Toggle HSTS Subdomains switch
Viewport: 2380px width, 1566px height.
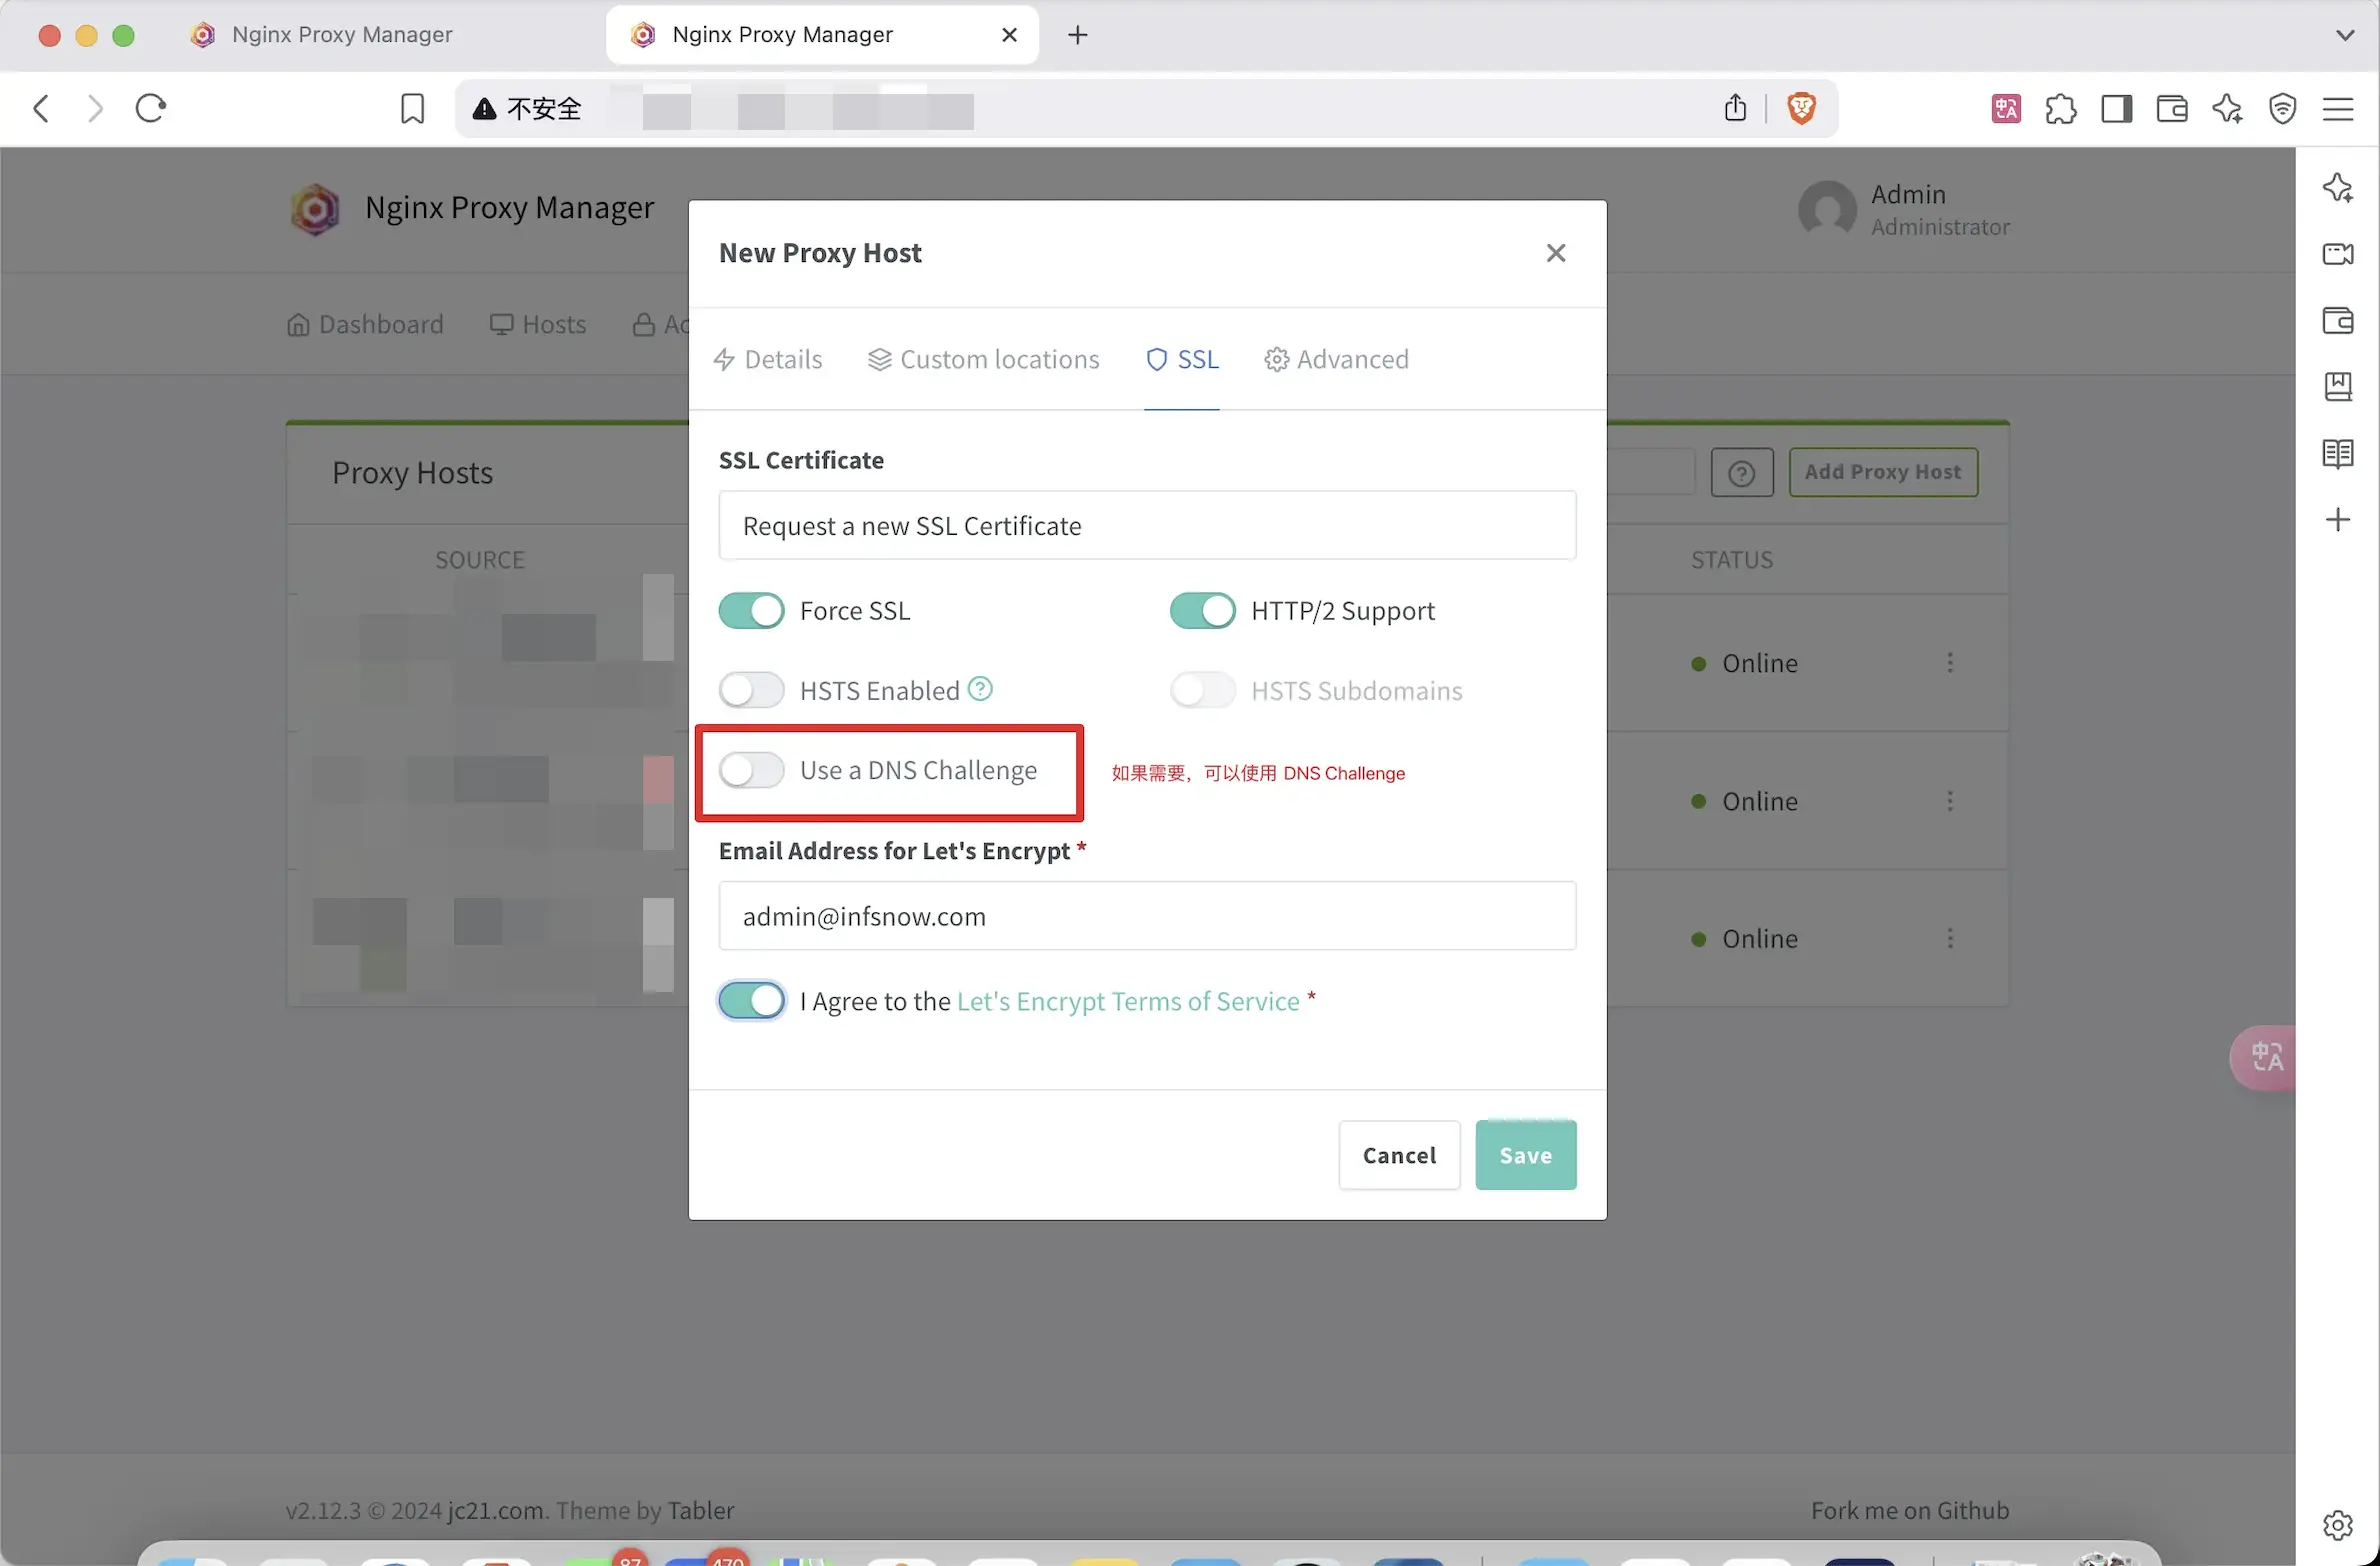pos(1203,690)
